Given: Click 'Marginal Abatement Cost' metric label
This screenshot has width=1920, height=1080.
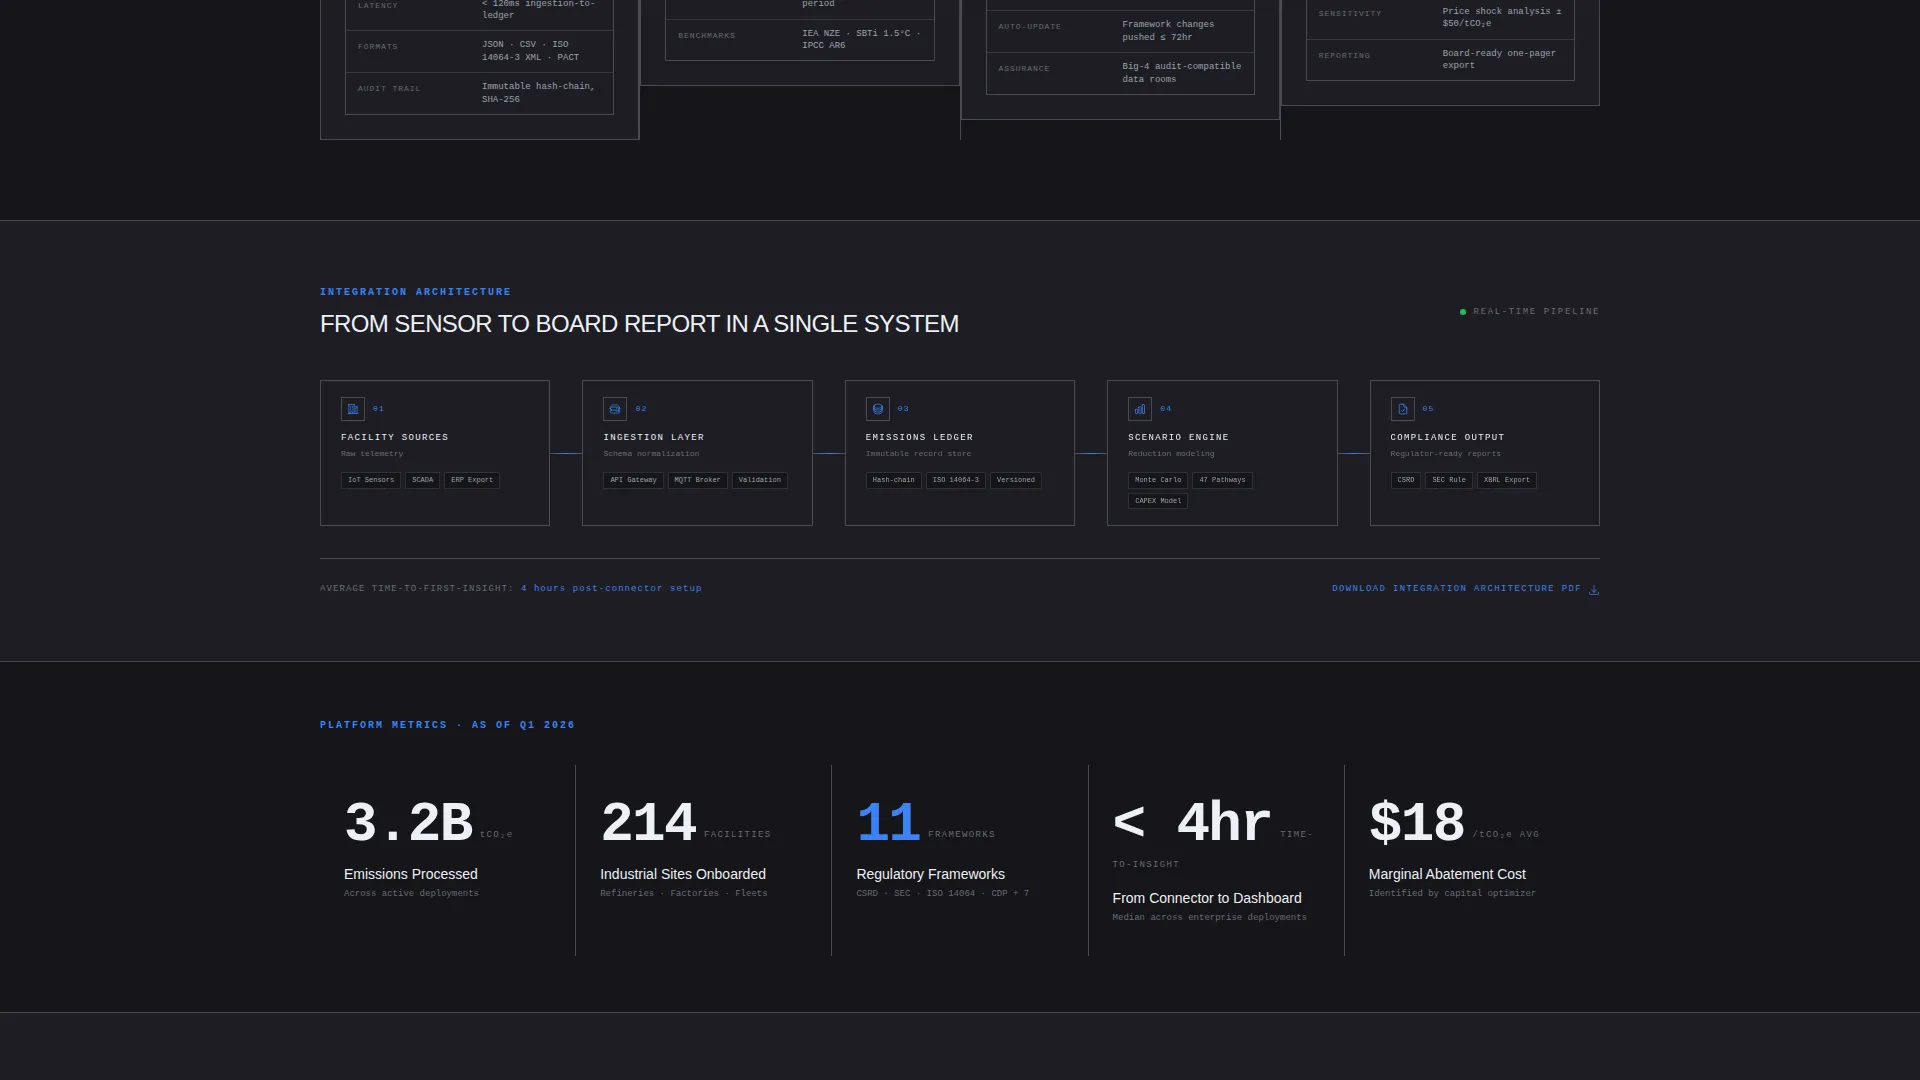Looking at the screenshot, I should coord(1447,874).
